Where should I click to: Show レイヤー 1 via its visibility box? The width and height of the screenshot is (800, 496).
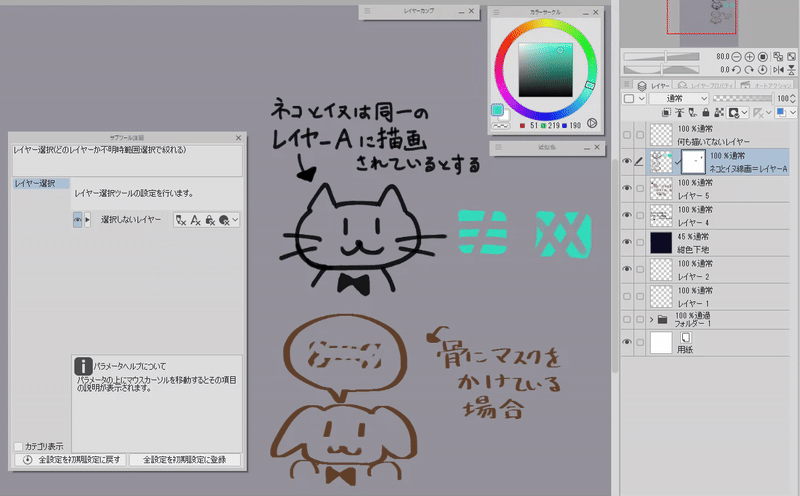(627, 296)
